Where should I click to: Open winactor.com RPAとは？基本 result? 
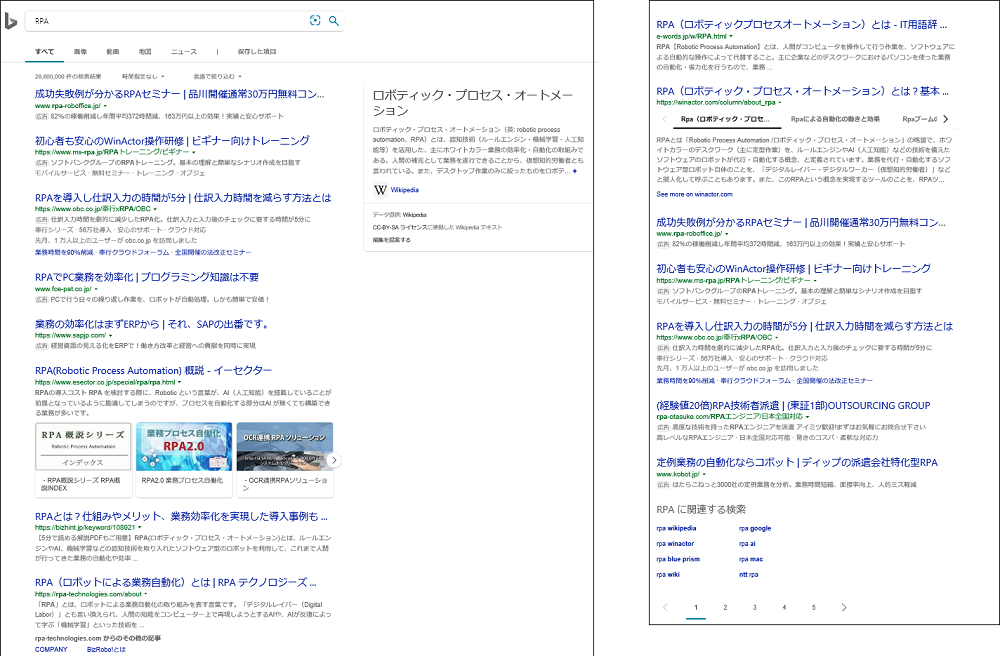pos(802,91)
